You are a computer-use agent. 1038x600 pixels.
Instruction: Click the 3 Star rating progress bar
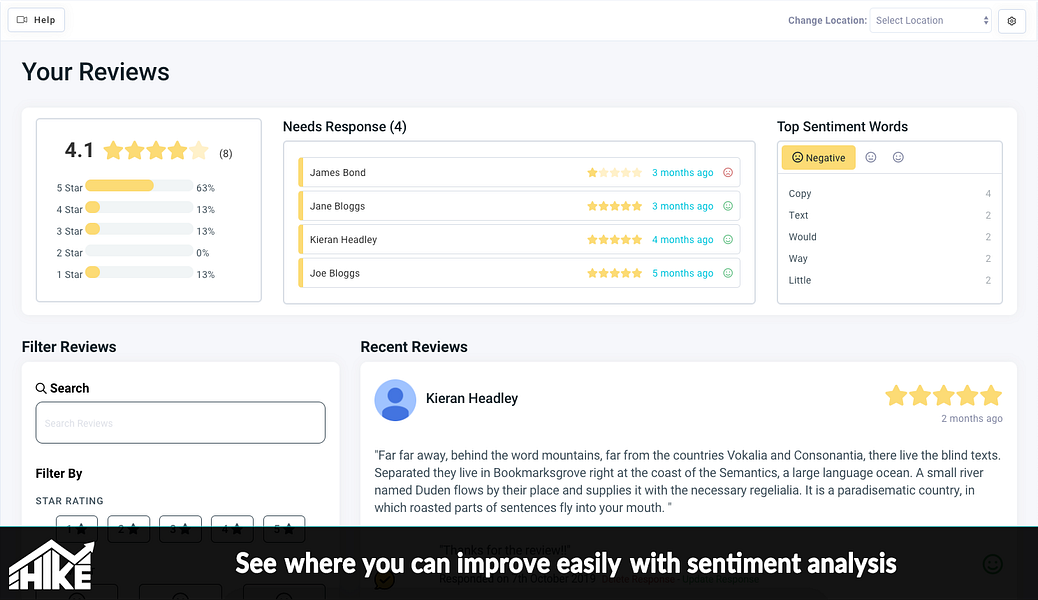click(x=139, y=229)
